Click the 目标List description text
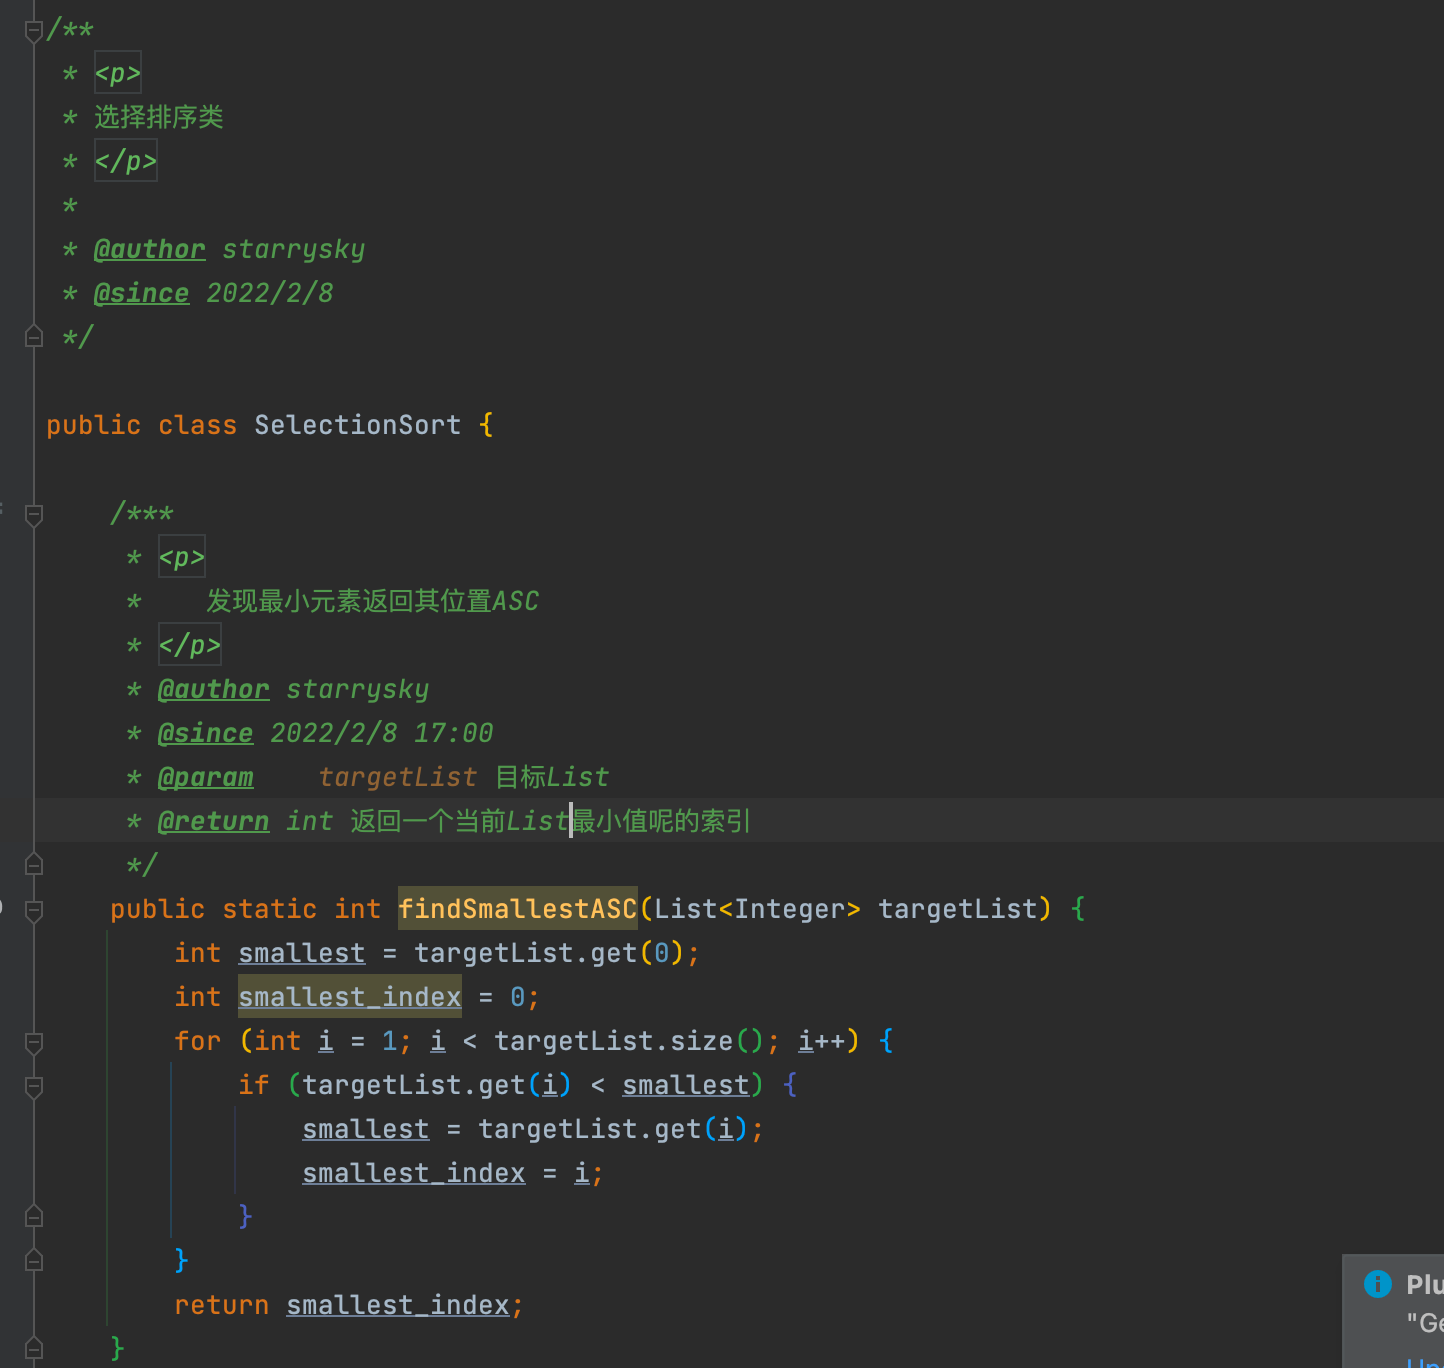 [552, 777]
